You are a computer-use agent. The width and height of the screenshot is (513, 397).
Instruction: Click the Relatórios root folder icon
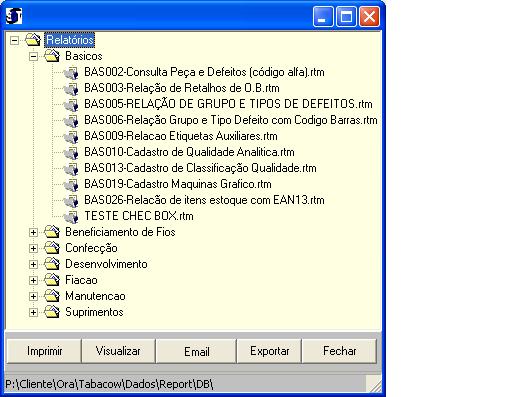(33, 40)
